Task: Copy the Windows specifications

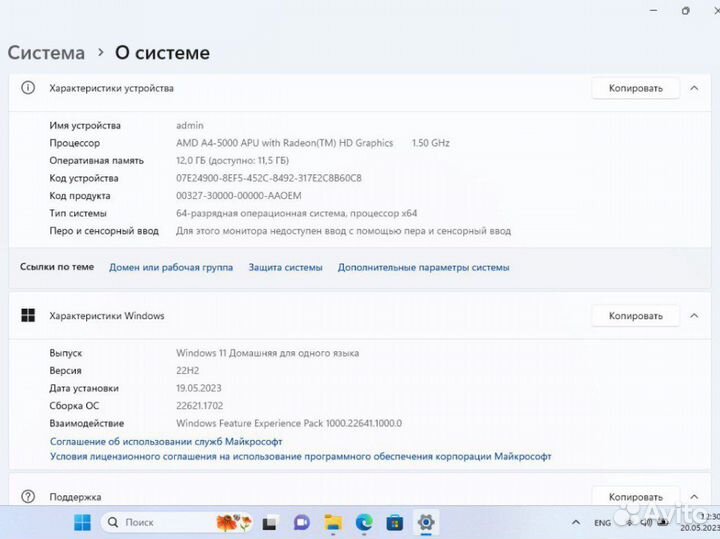Action: [x=636, y=316]
